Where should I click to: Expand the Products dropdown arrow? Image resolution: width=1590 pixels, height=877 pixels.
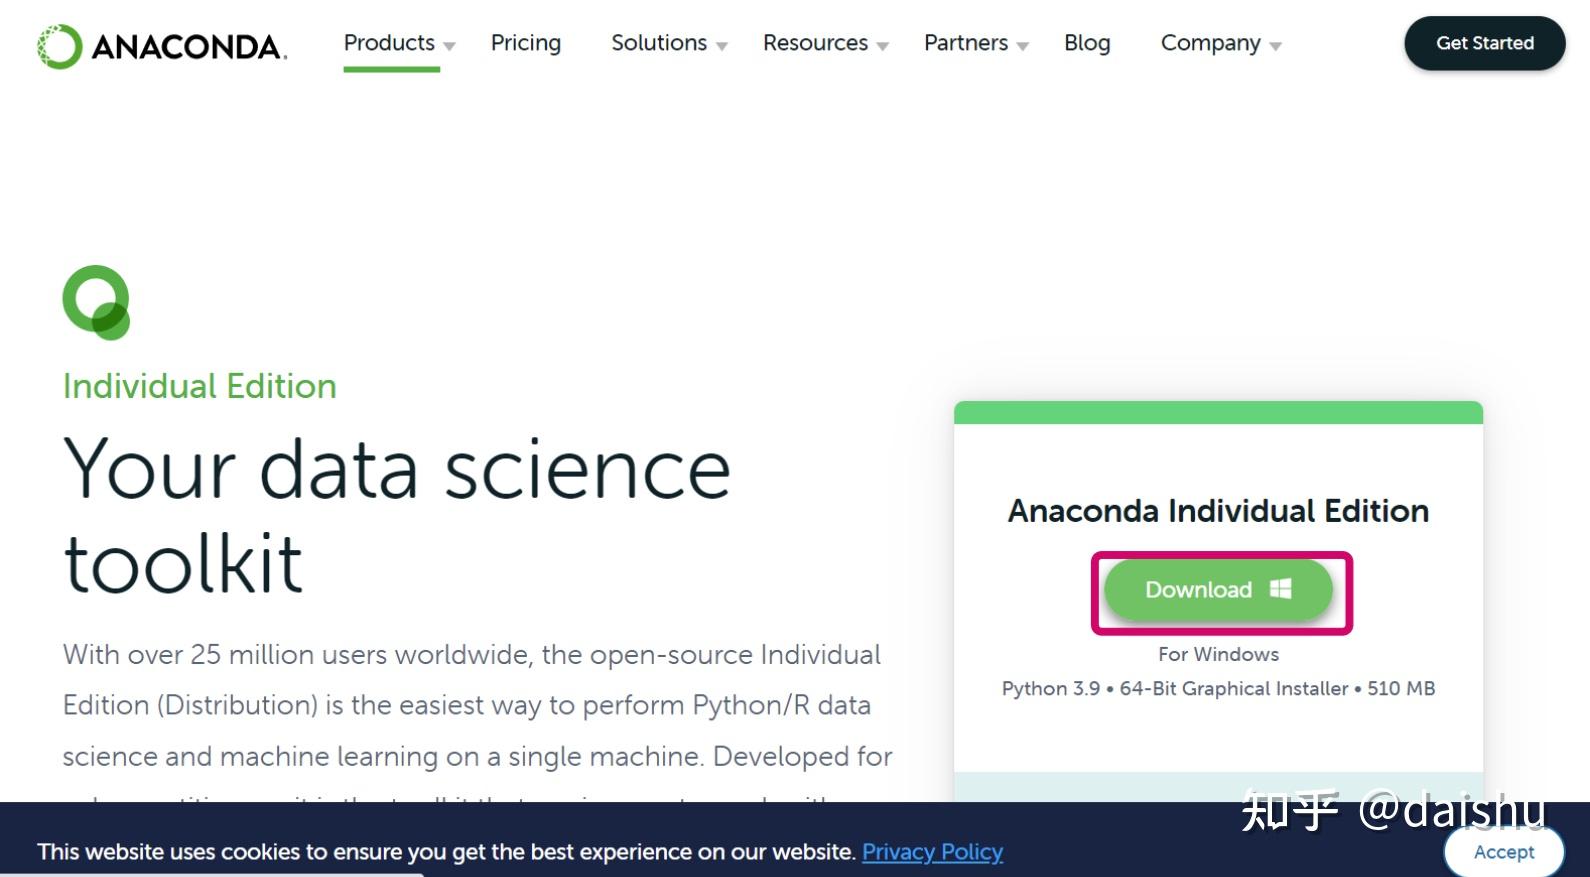450,46
